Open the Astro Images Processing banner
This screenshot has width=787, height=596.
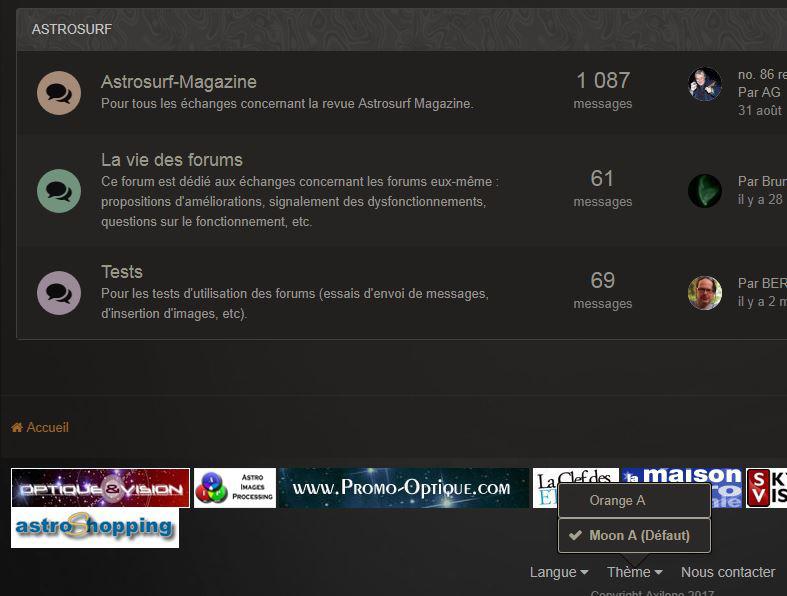coord(235,488)
